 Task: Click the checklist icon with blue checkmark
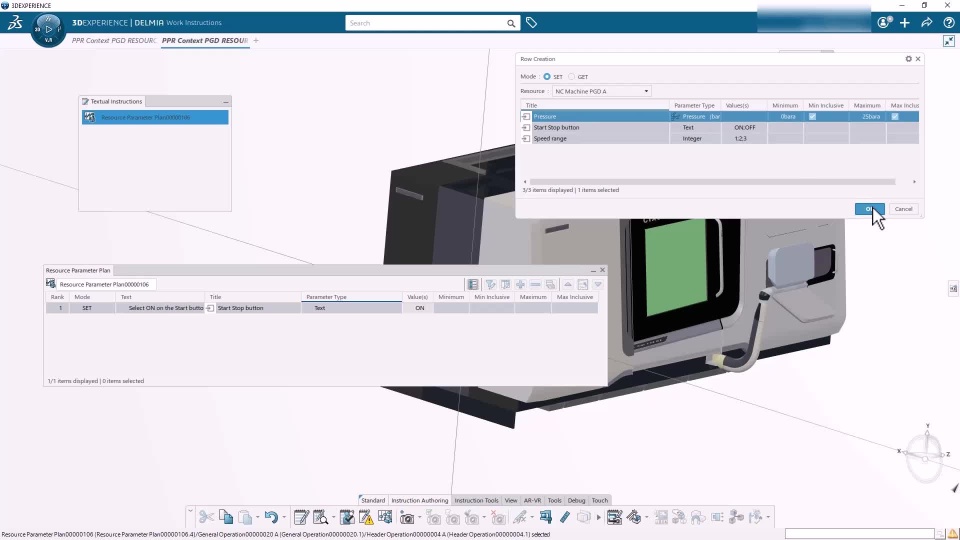tap(347, 517)
